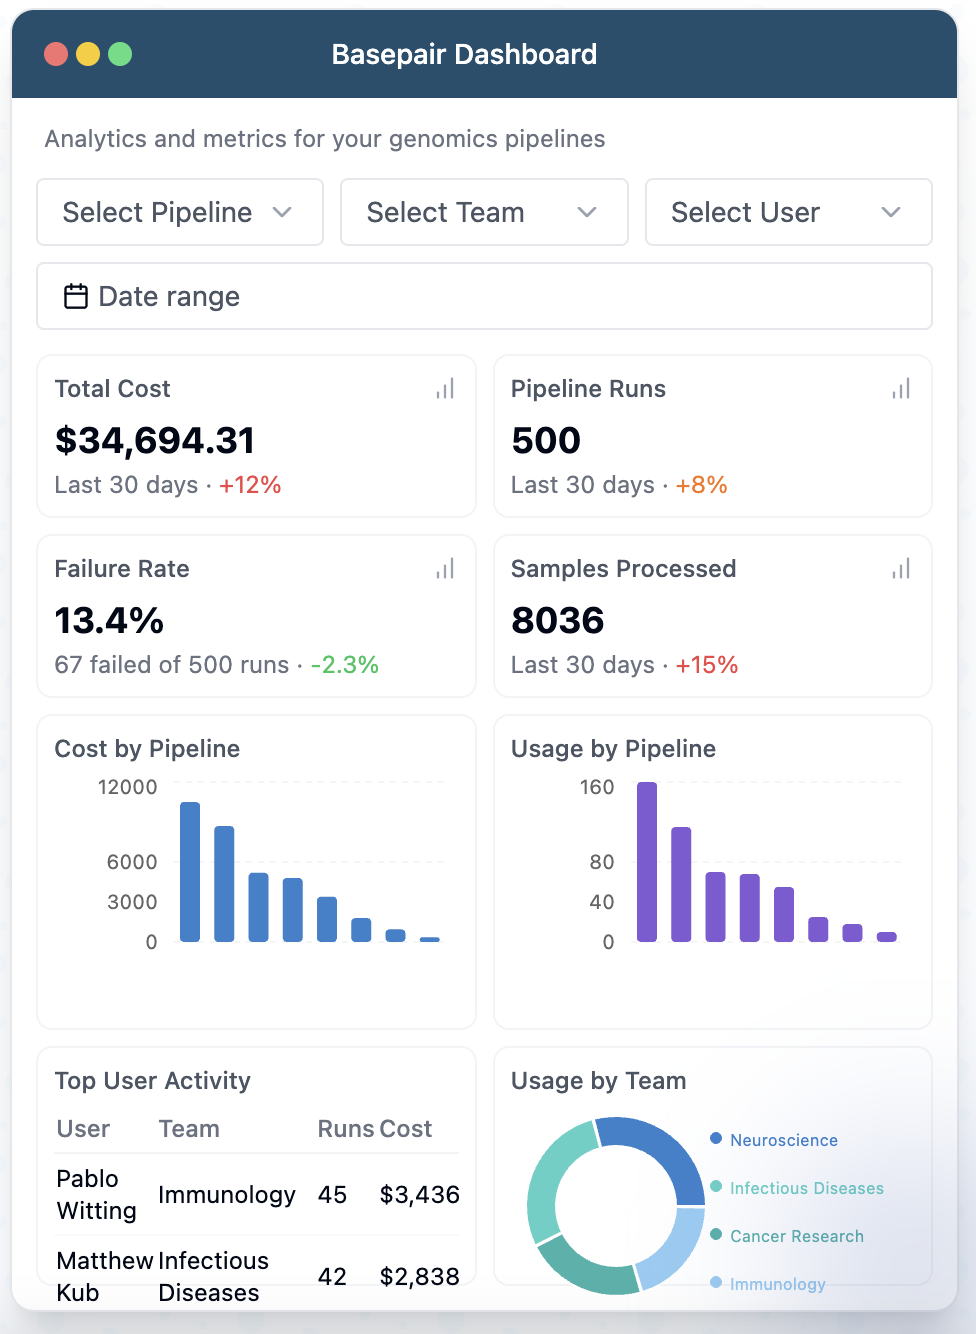Click the blue dot beside Neuroscience legend
Screen dimensions: 976x1334
click(714, 1139)
